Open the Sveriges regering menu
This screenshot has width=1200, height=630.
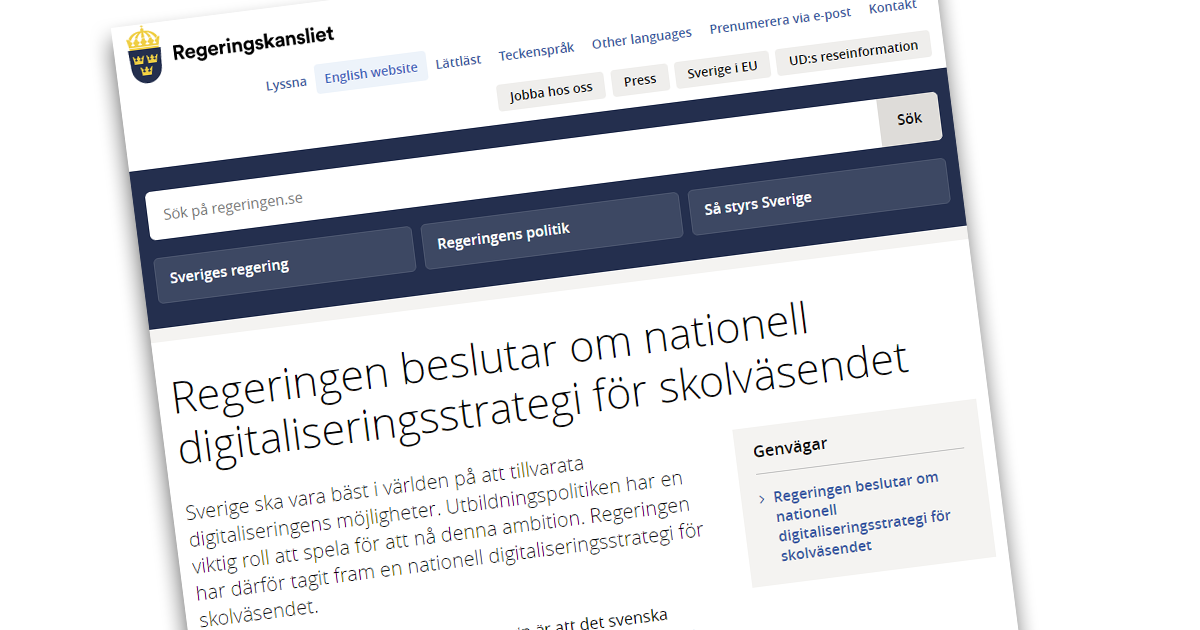point(284,265)
